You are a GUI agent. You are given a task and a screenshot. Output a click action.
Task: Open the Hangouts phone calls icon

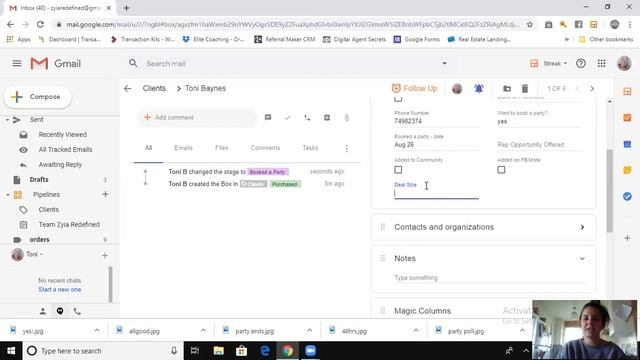(x=77, y=311)
